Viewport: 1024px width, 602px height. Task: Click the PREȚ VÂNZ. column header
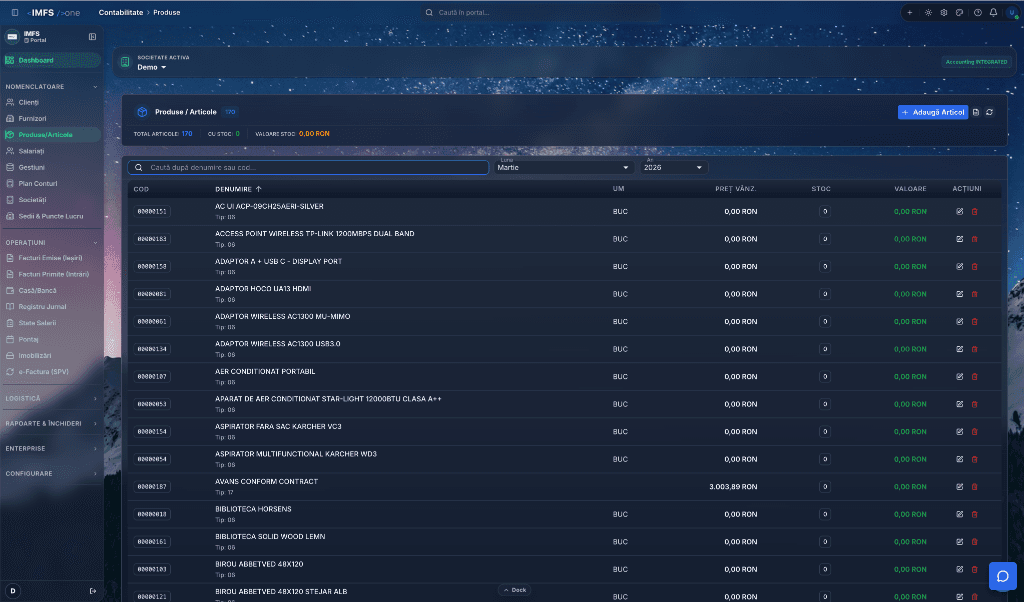(x=735, y=189)
